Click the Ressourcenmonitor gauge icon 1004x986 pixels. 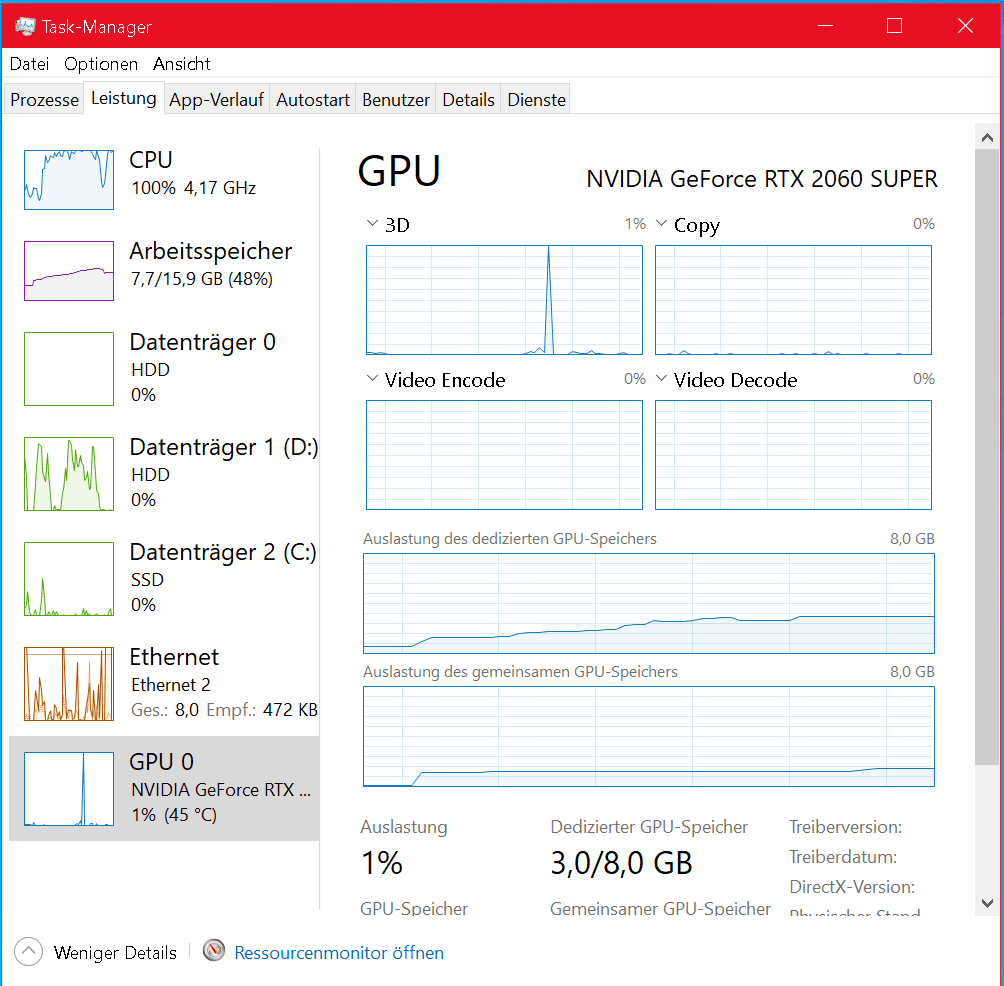pos(214,951)
